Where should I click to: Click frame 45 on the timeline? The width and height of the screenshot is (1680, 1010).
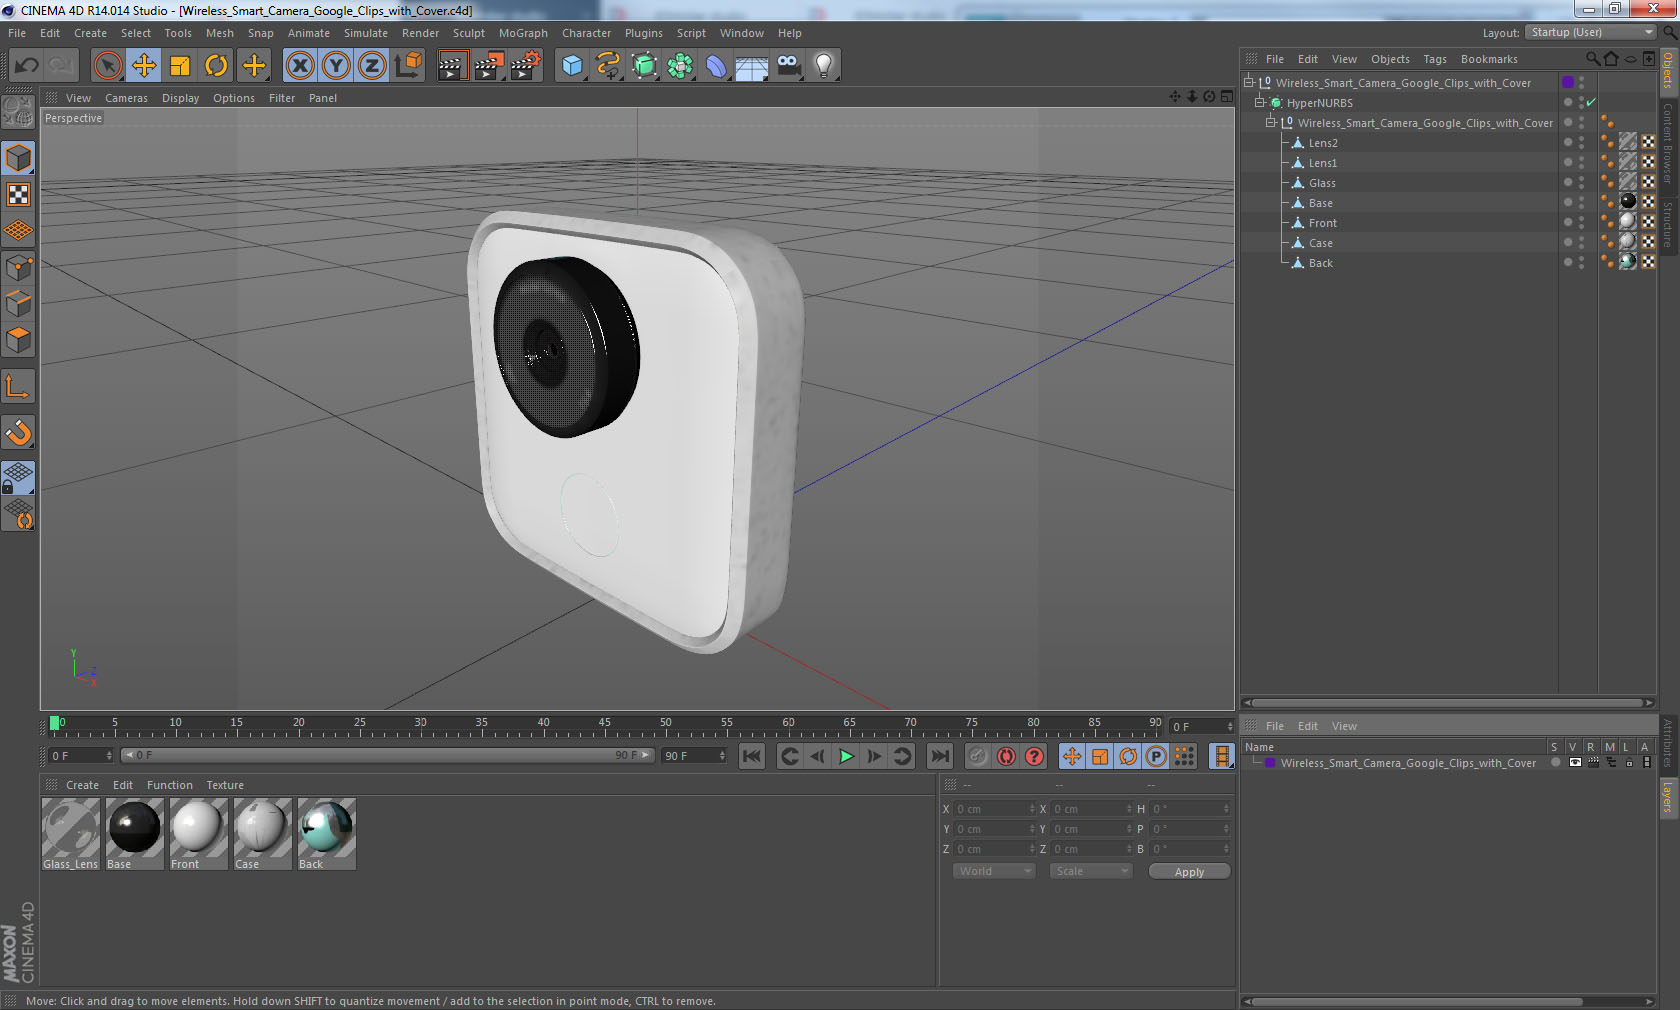[605, 725]
